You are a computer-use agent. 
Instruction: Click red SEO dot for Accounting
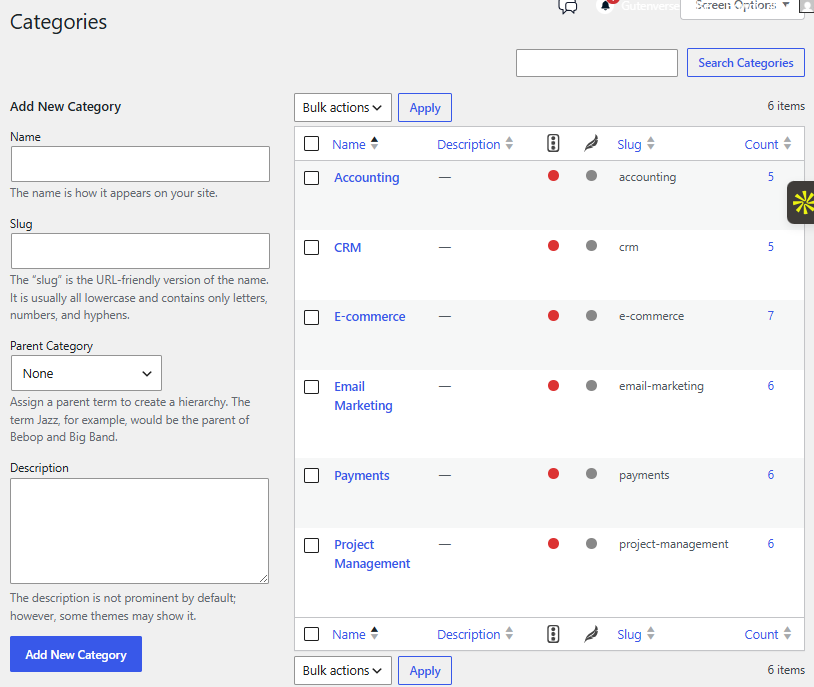pyautogui.click(x=553, y=176)
